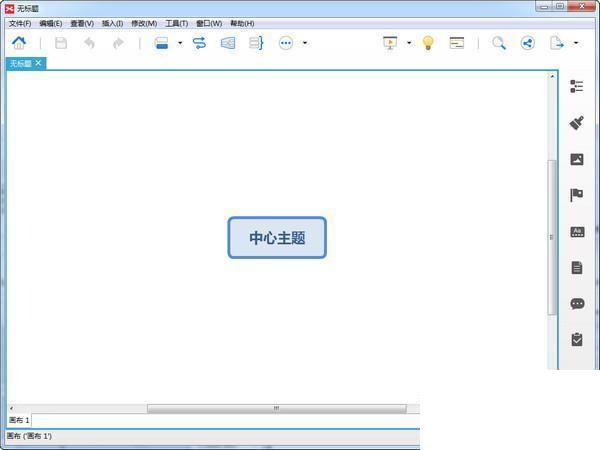This screenshot has height=450, width=600.
Task: Click the scroll-up arrow on canvas
Action: click(552, 77)
